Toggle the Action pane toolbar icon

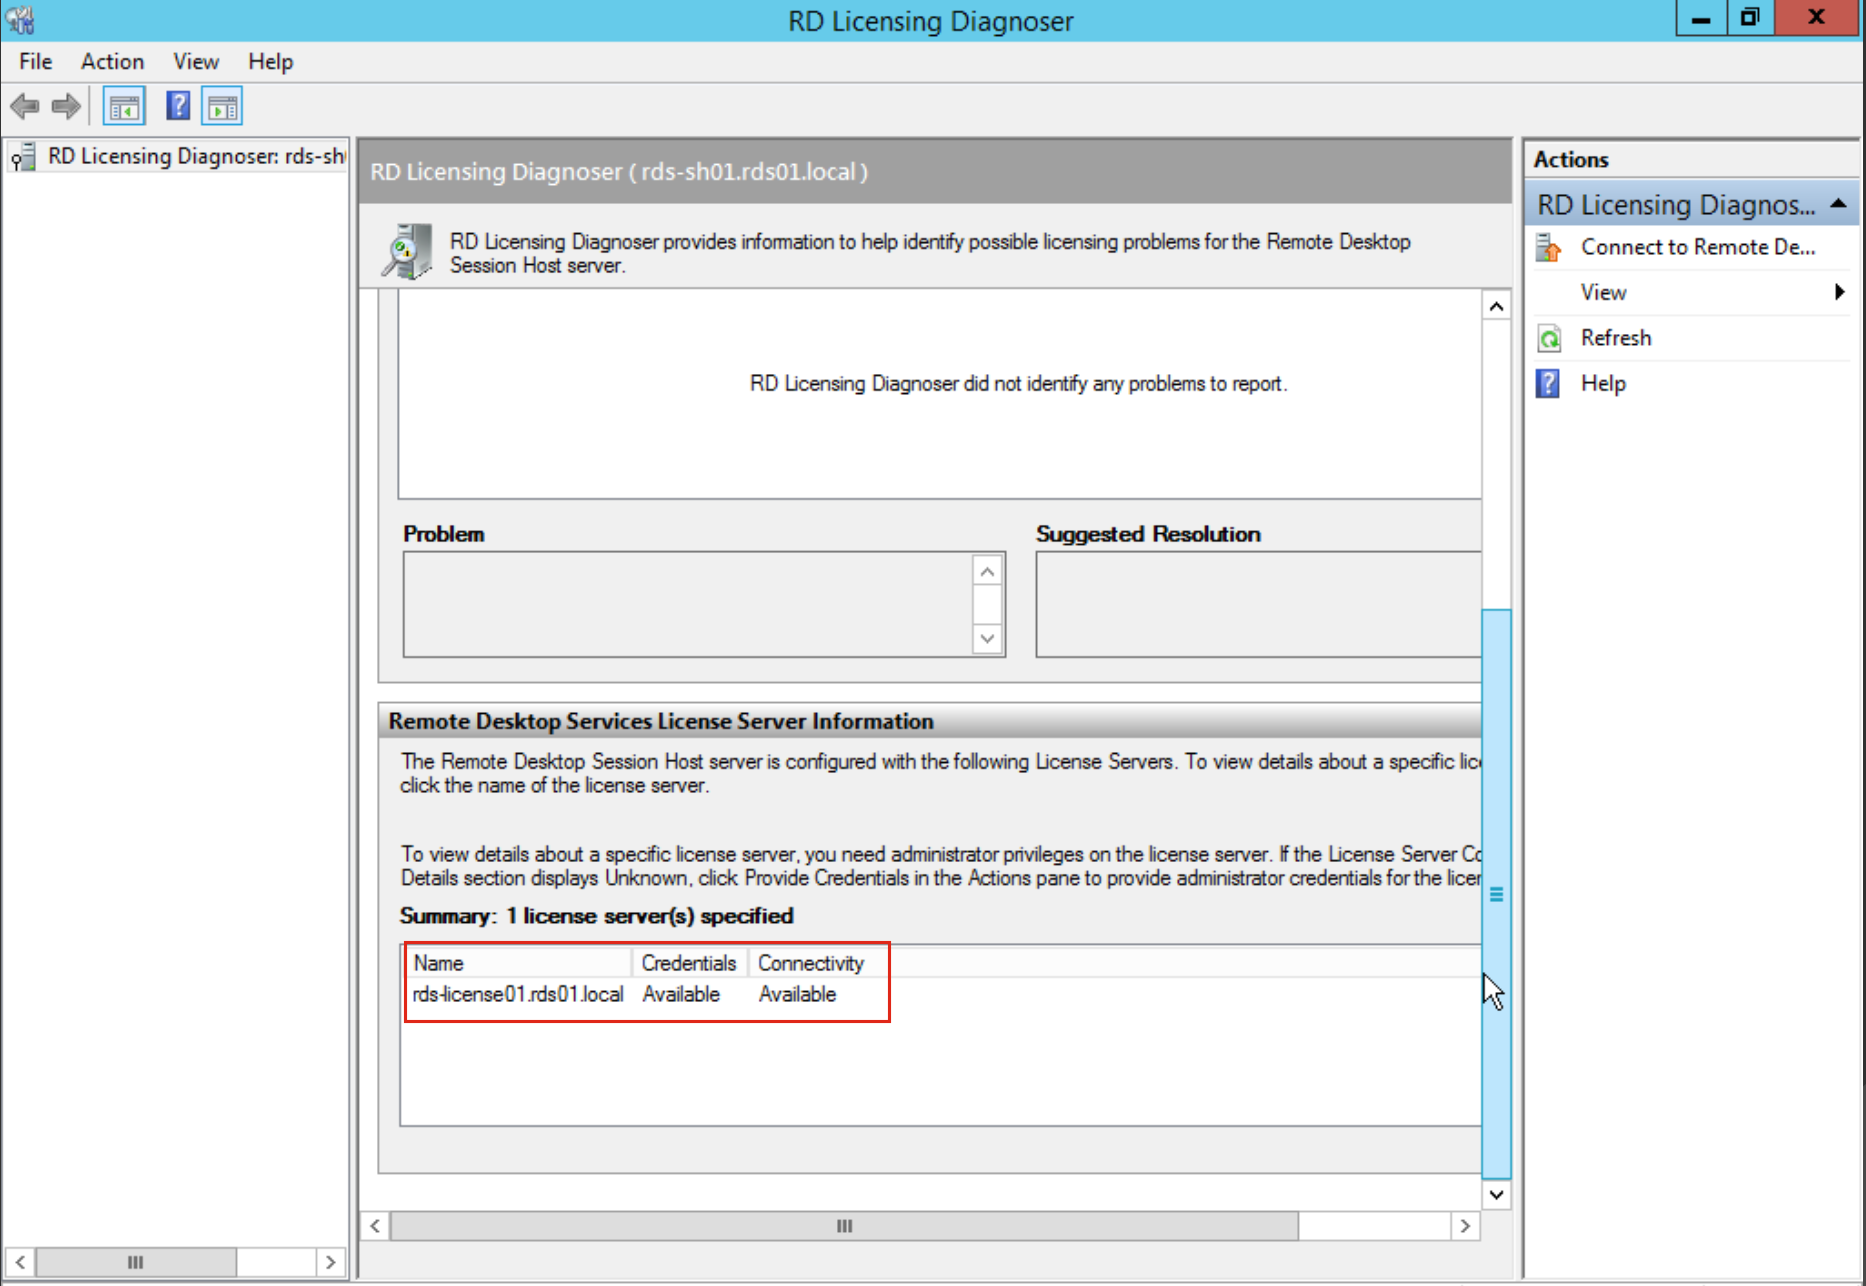tap(222, 107)
